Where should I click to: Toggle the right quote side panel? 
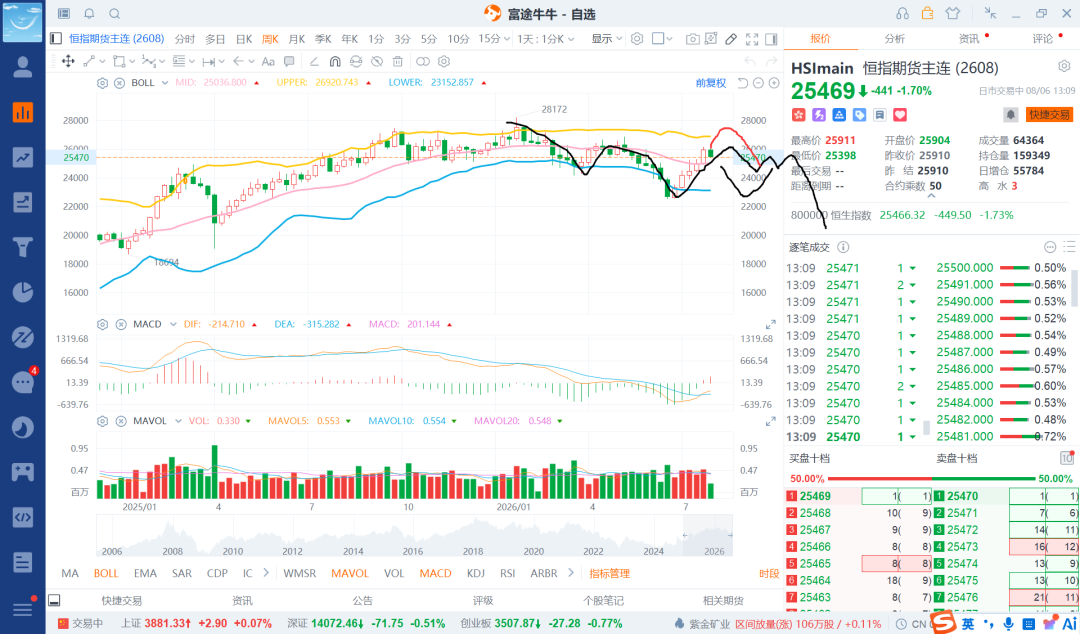pos(771,39)
